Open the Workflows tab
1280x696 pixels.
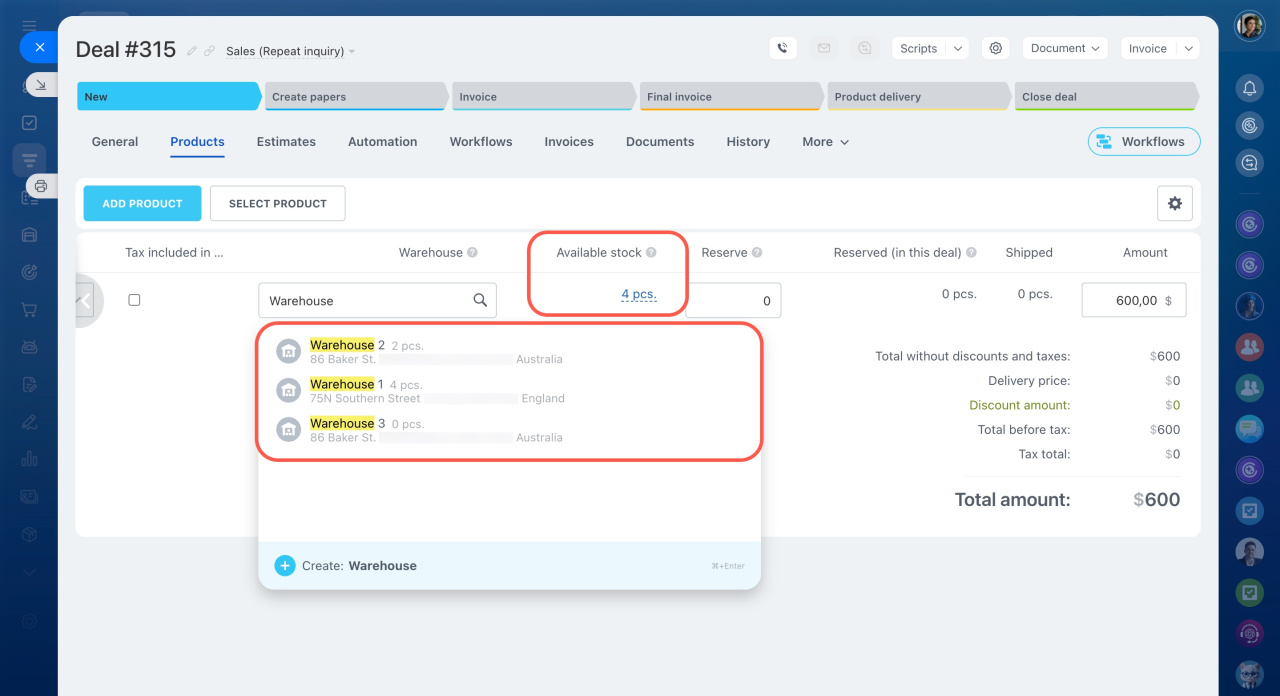coord(481,142)
